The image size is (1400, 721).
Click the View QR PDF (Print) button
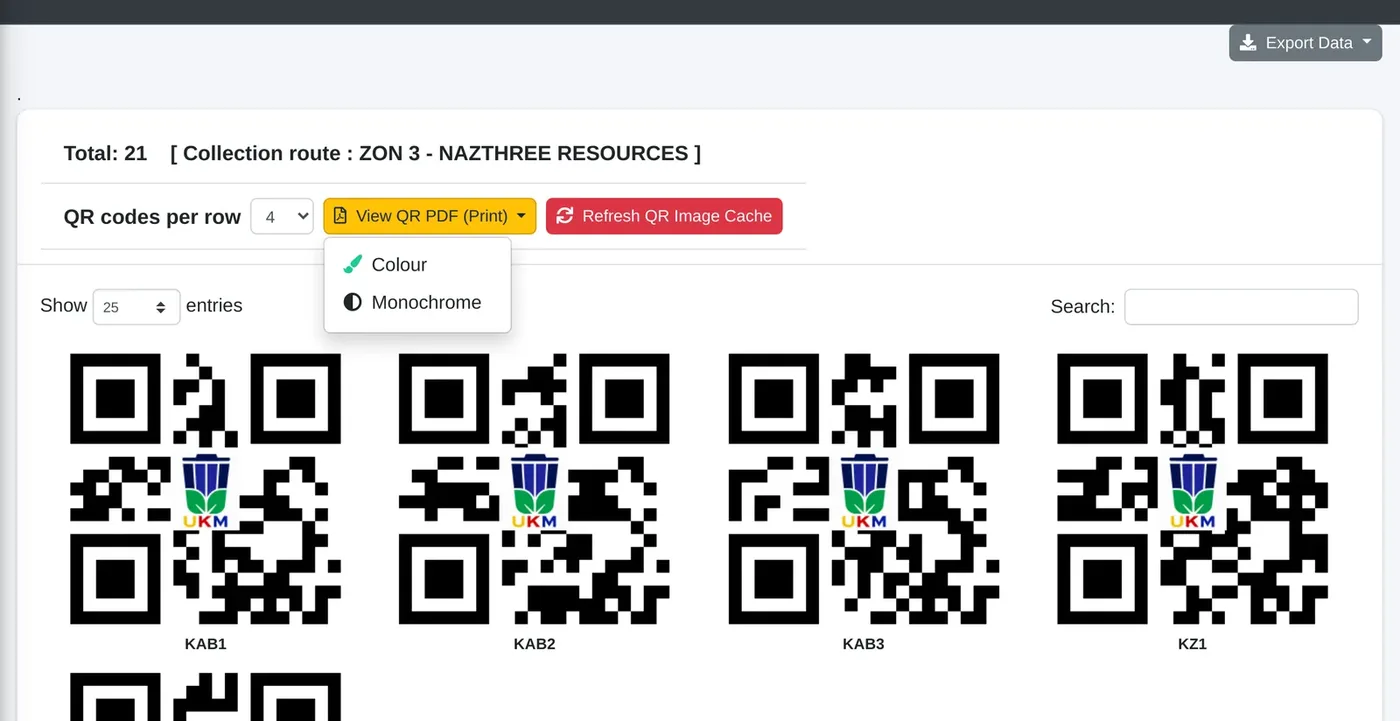430,216
